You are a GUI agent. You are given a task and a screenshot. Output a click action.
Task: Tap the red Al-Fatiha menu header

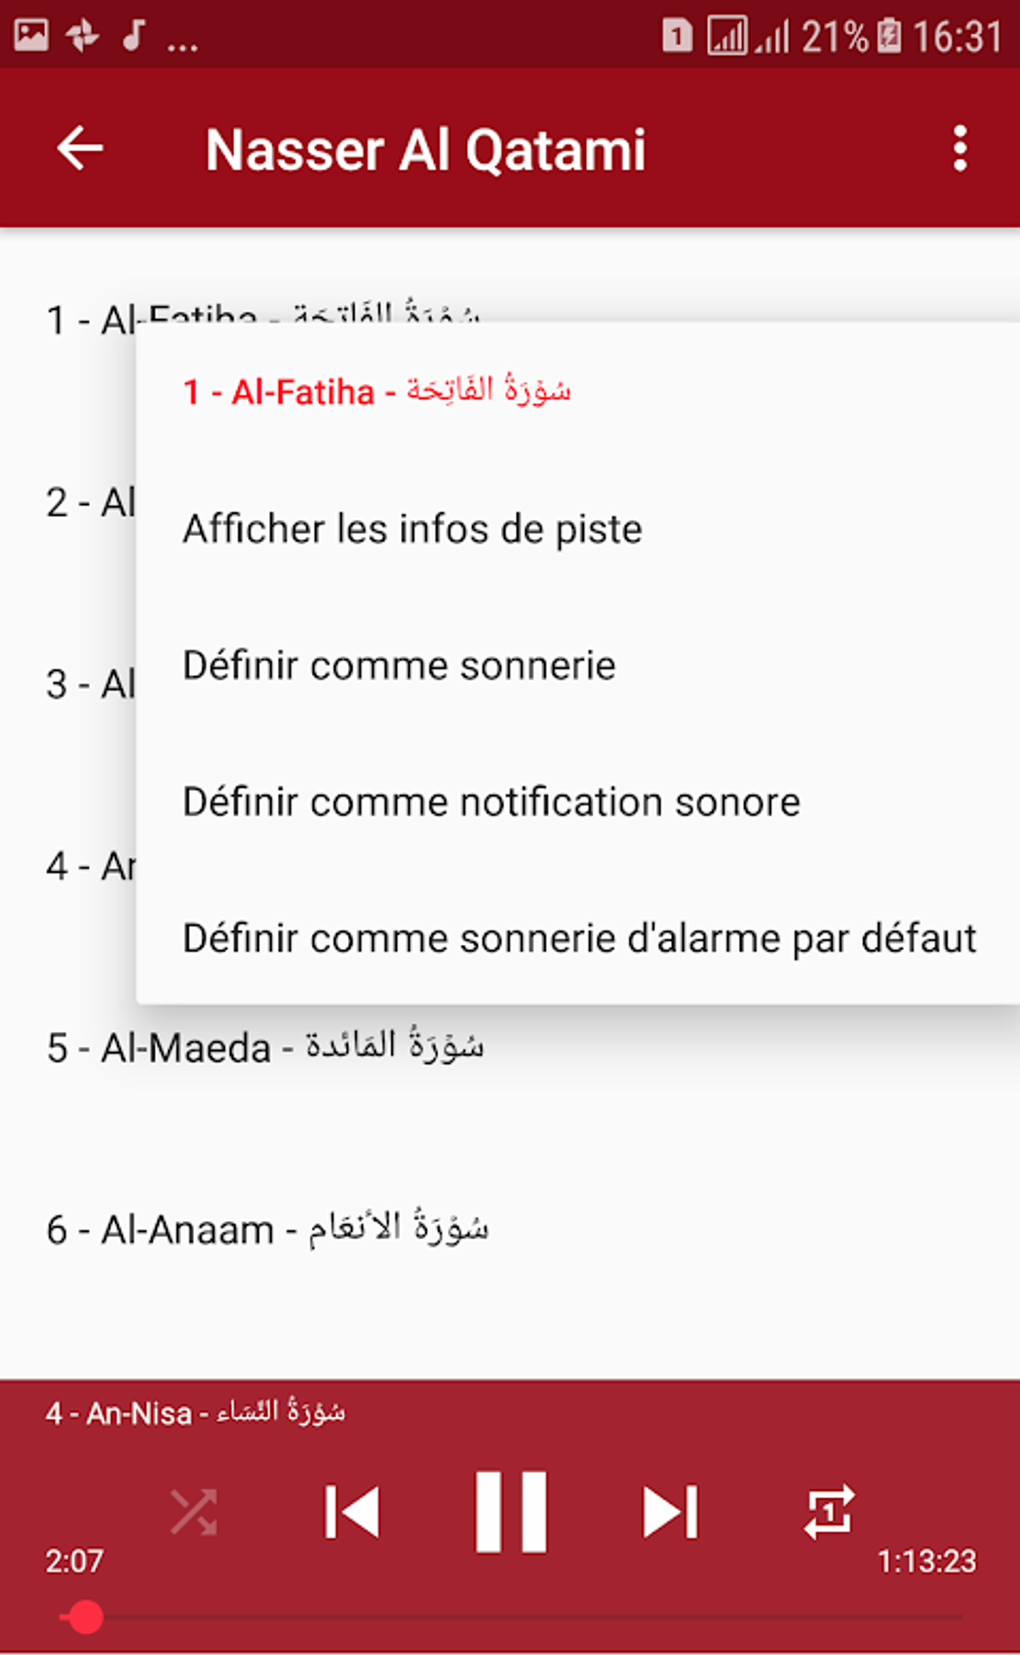click(377, 391)
